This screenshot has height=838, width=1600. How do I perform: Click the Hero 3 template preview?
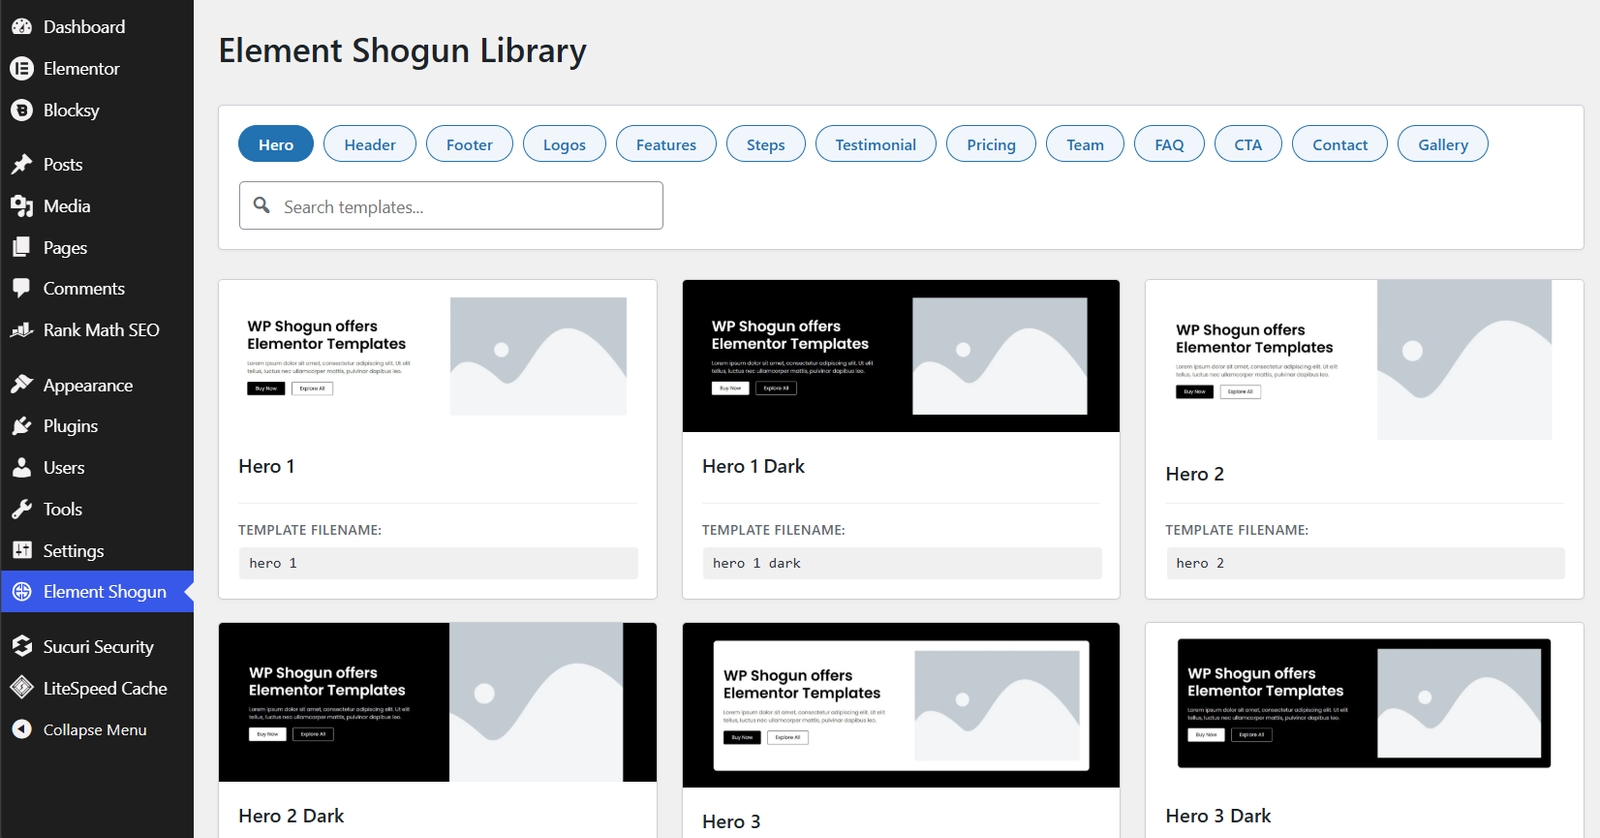(x=901, y=705)
